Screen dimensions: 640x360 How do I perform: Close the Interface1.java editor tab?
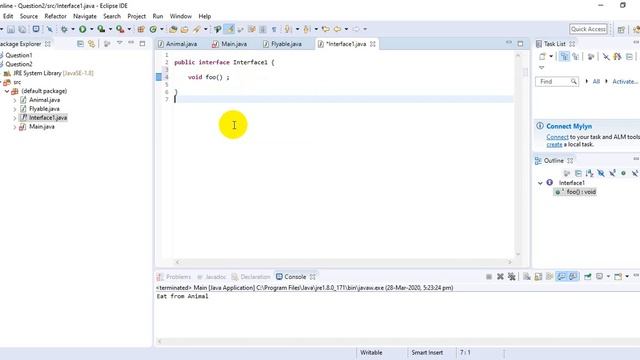coord(373,44)
